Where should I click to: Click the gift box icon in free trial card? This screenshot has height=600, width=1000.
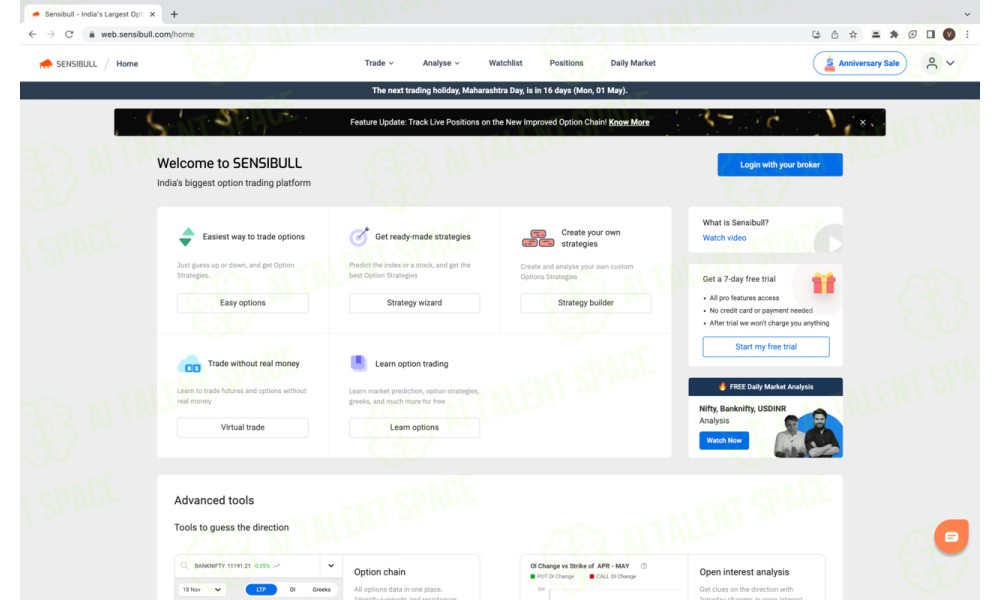tap(823, 282)
